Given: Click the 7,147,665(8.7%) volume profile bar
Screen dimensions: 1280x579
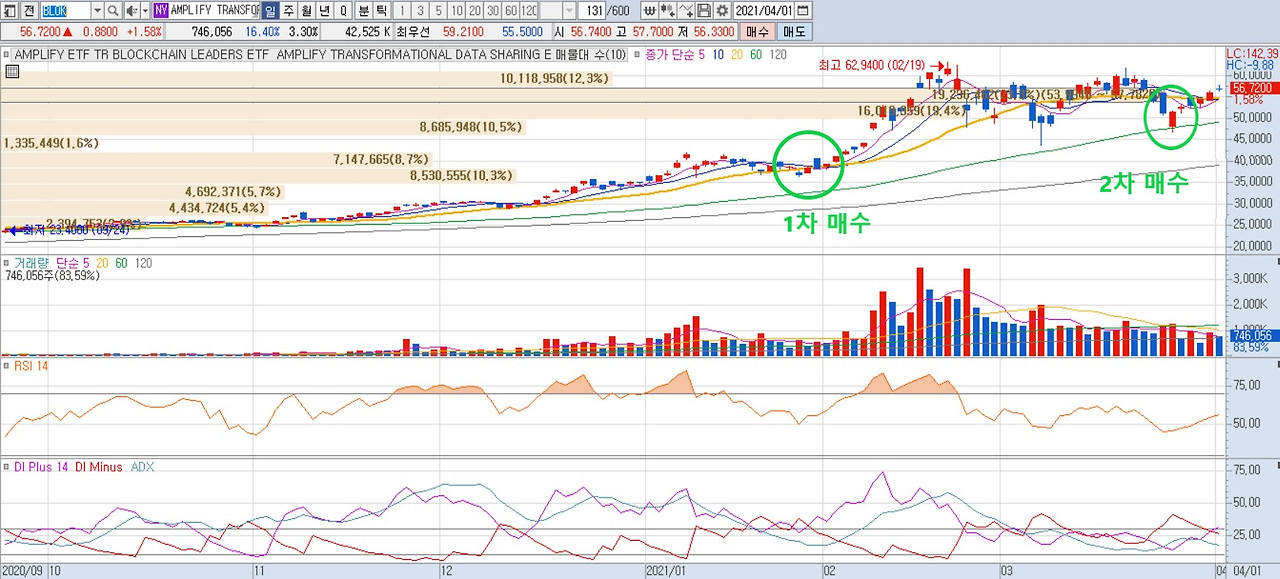Looking at the screenshot, I should [215, 159].
